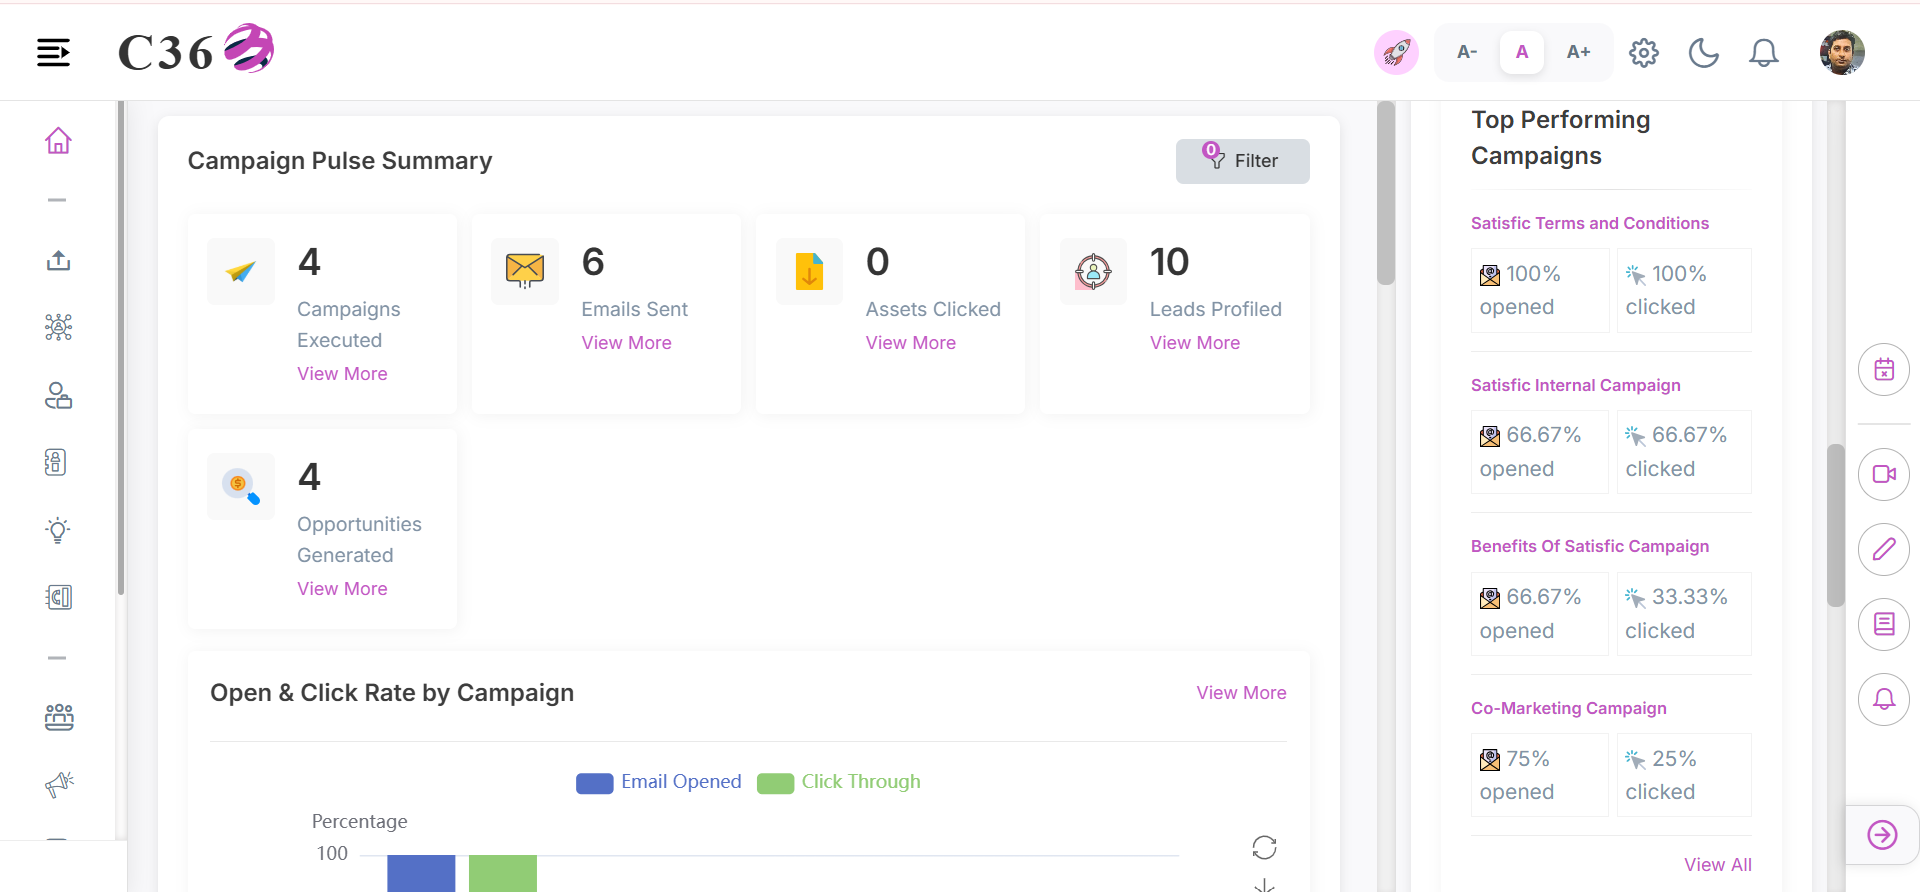This screenshot has width=1920, height=892.
Task: Open the calendar quick action button
Action: [x=1884, y=370]
